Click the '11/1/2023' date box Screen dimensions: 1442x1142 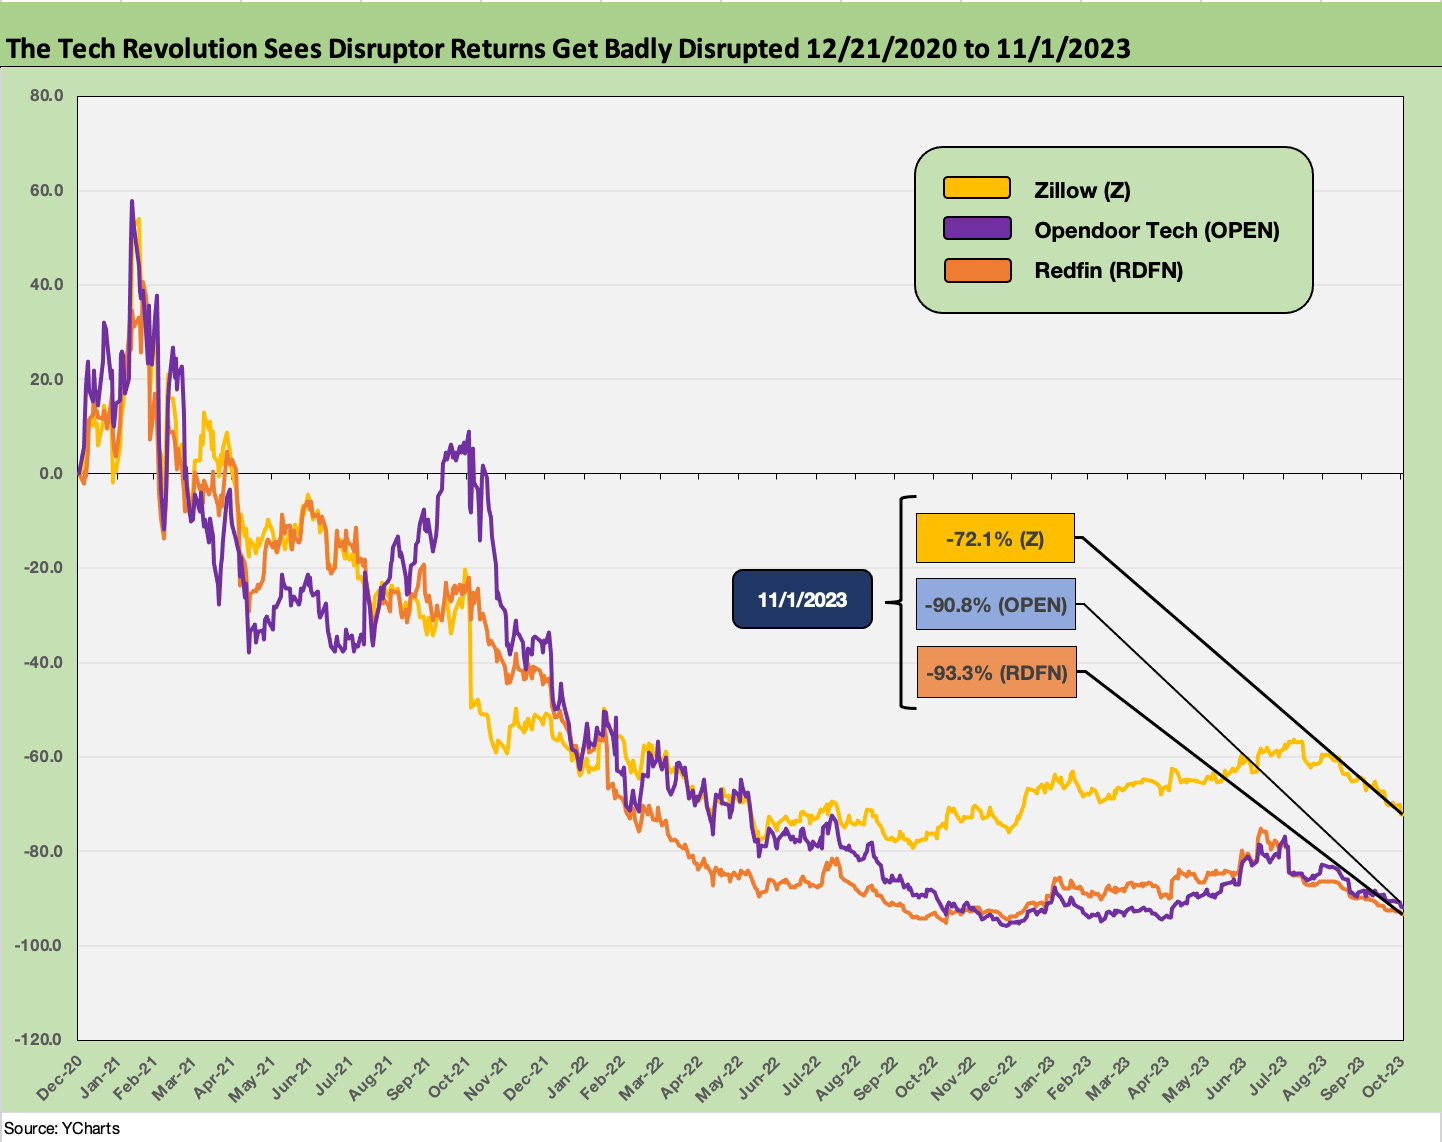802,599
